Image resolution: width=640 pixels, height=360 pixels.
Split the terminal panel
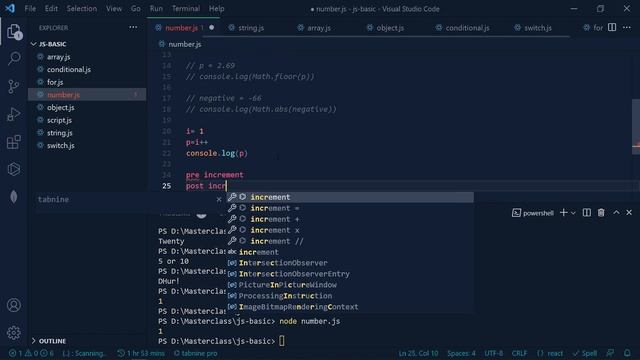pos(587,212)
